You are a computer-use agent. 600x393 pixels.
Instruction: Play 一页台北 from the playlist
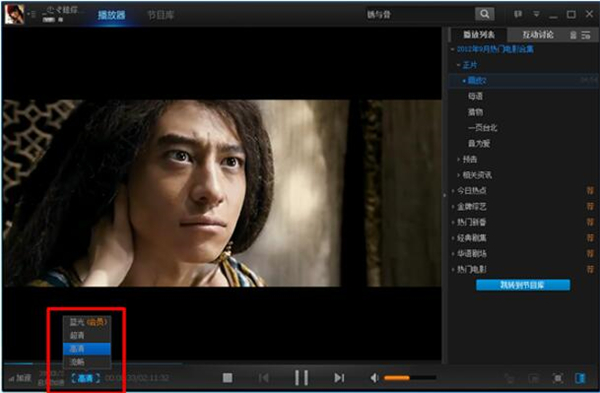[482, 128]
